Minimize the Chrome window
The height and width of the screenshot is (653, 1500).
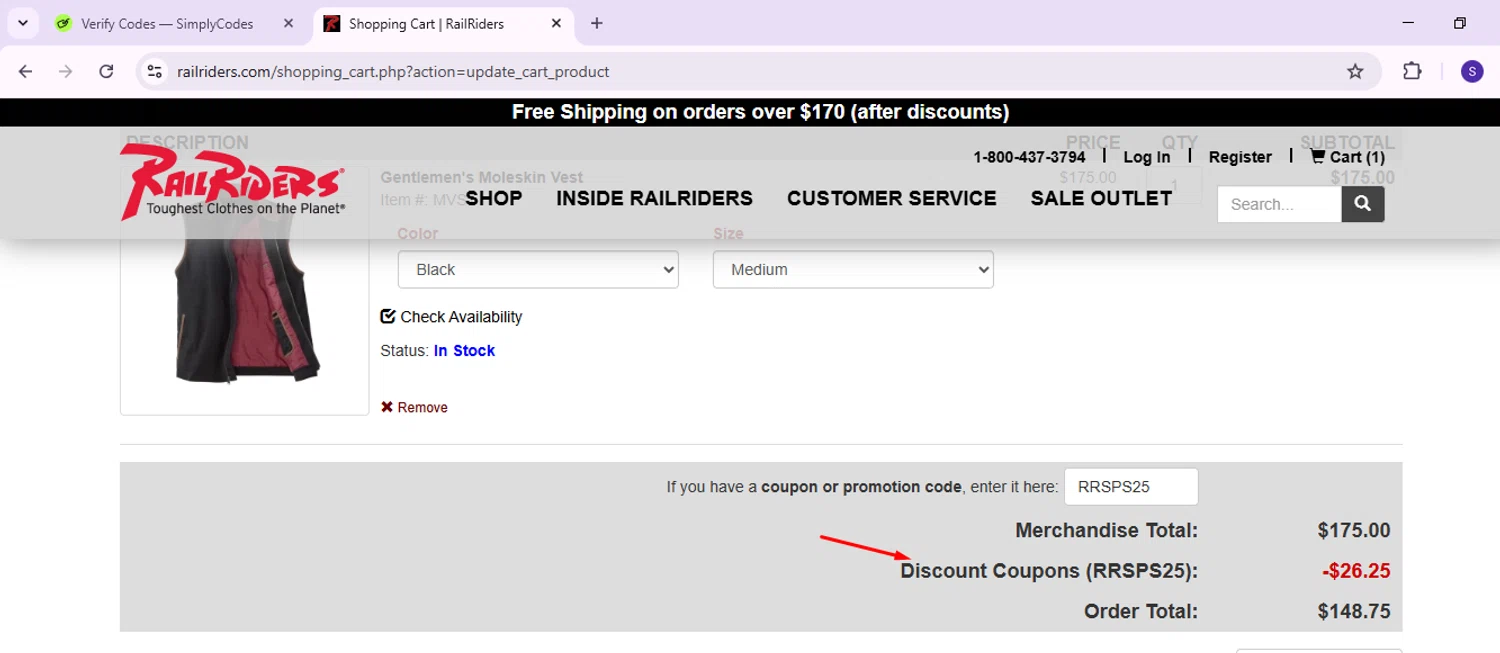1408,23
